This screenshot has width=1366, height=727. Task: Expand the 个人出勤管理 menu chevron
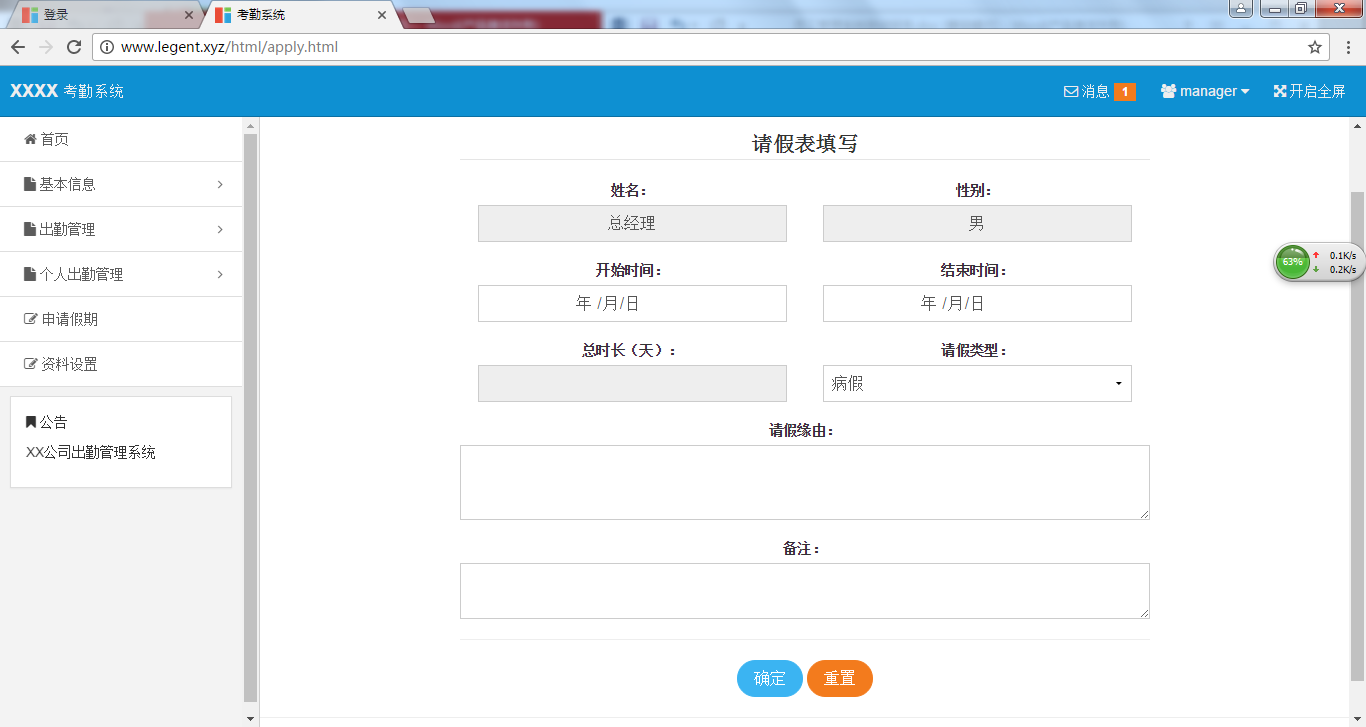click(220, 274)
